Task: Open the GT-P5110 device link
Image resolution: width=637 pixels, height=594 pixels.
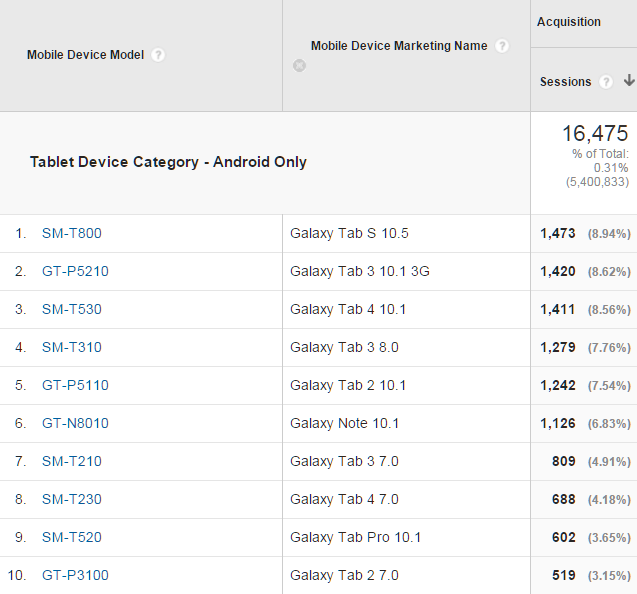Action: (75, 385)
